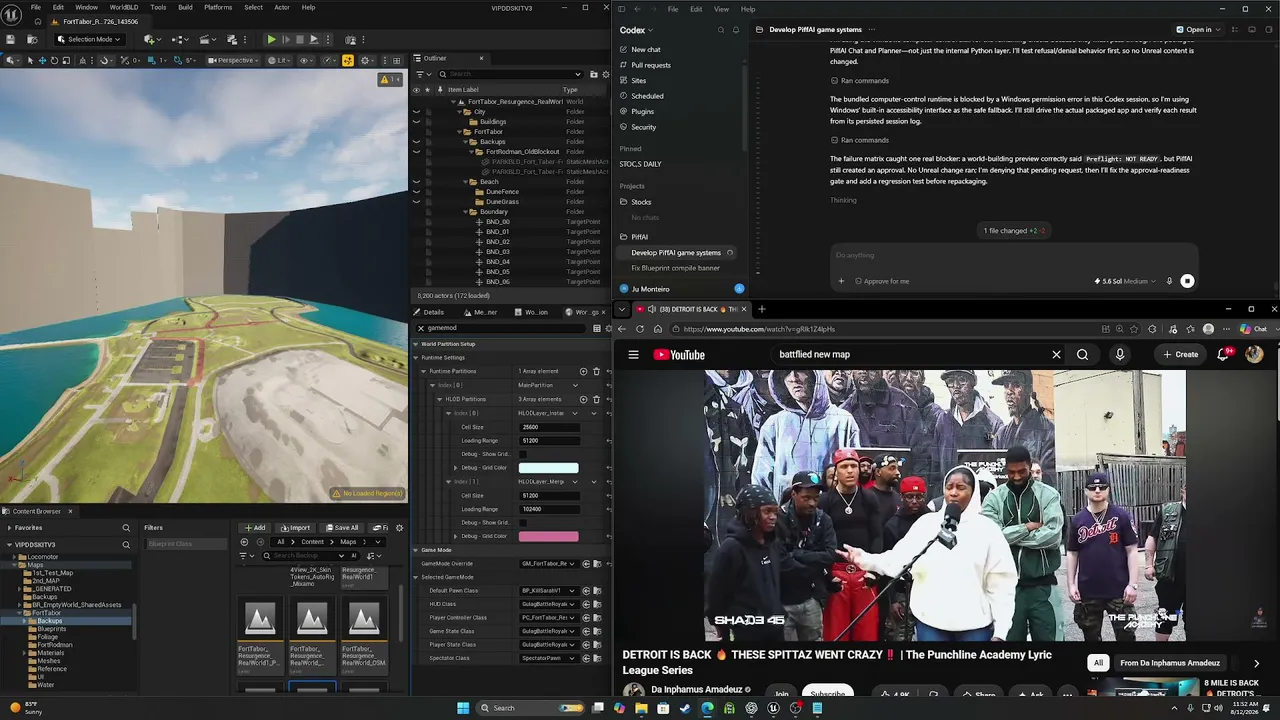Open the weather widget on taskbar
The width and height of the screenshot is (1280, 720).
tap(24, 708)
